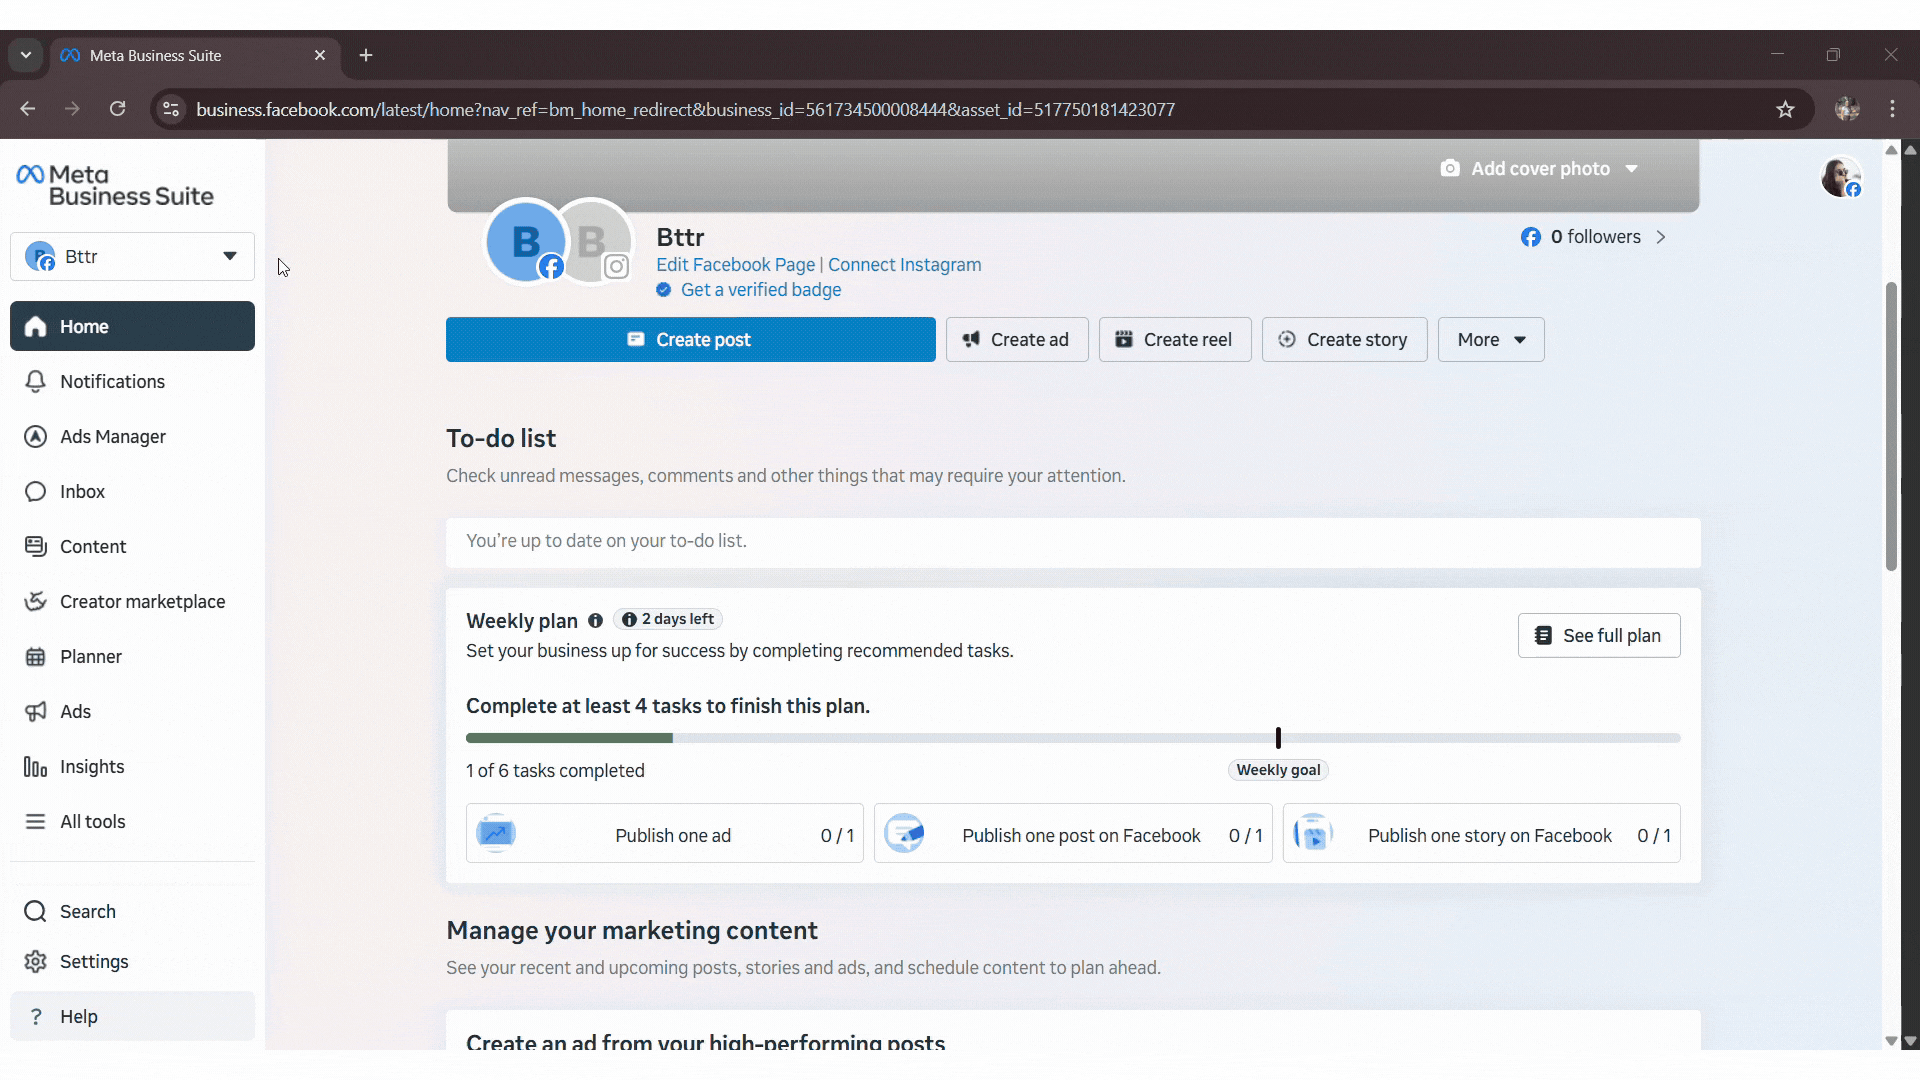
Task: Select Content in the sidebar menu
Action: [x=93, y=547]
